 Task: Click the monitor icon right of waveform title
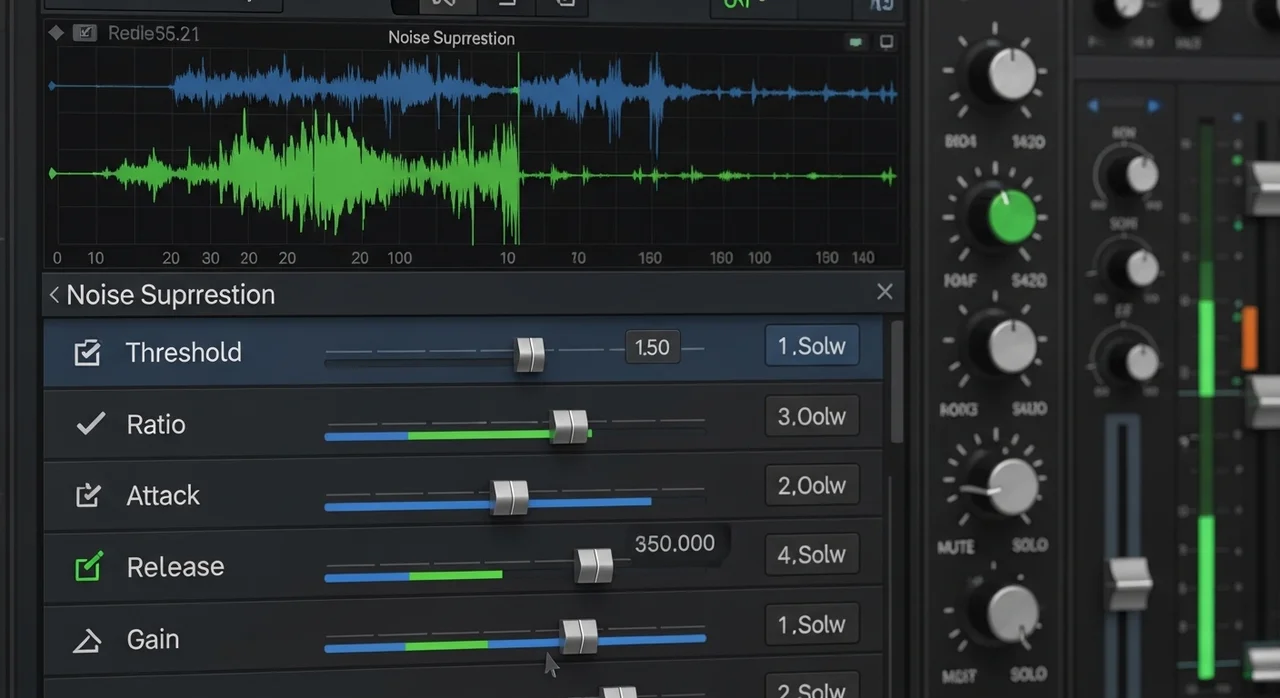[886, 42]
